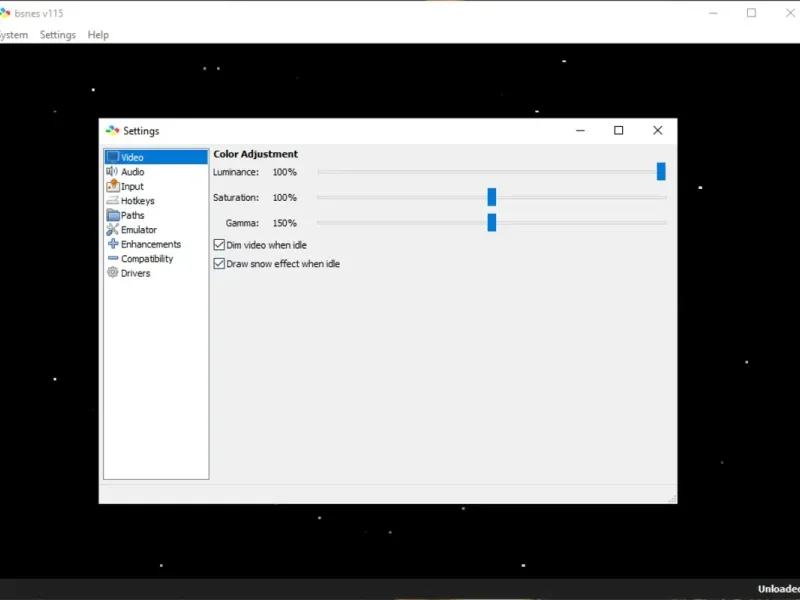The height and width of the screenshot is (600, 800).
Task: Click the Hotkeys keyboard icon
Action: pyautogui.click(x=113, y=201)
